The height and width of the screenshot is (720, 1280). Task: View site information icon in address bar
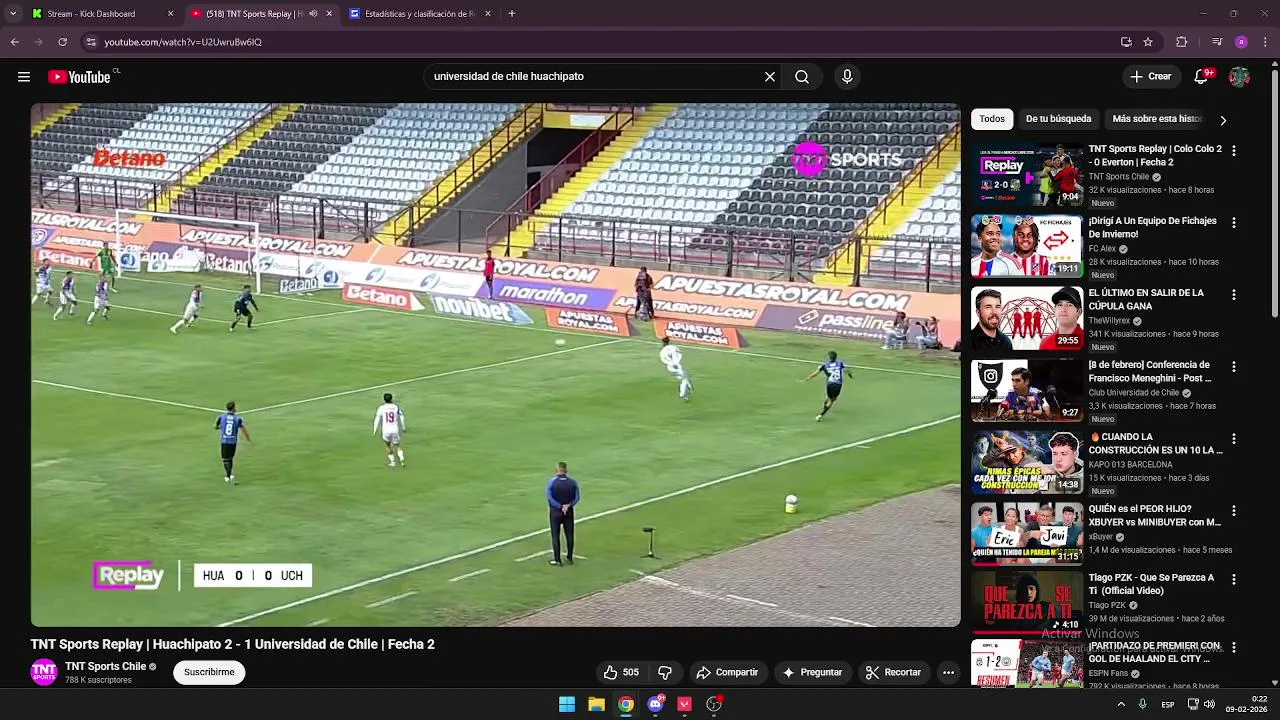91,42
